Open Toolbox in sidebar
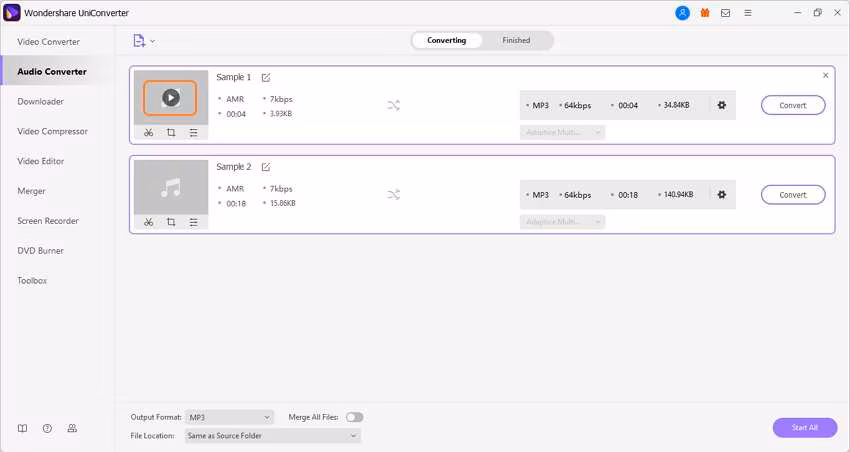 [32, 280]
